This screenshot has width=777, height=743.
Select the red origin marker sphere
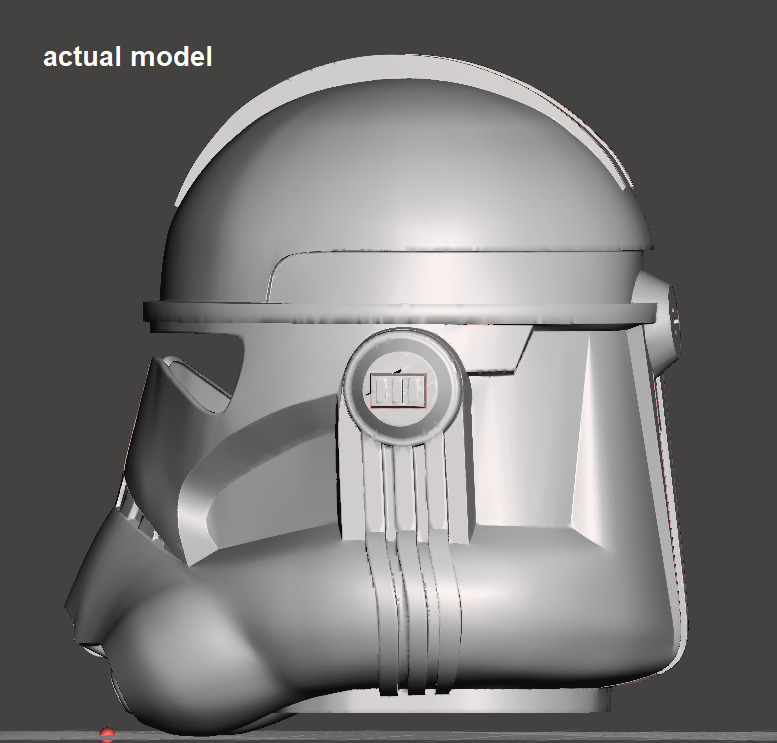tap(107, 734)
